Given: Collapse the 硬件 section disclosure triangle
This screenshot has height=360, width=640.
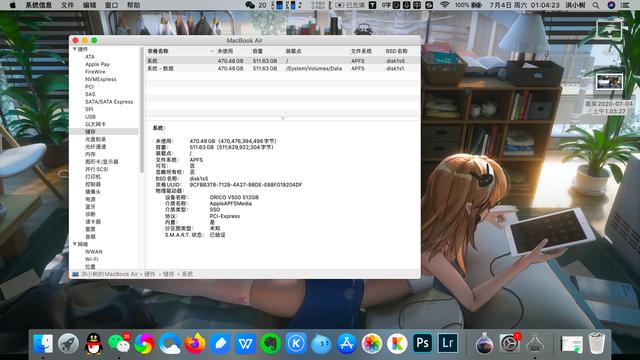Looking at the screenshot, I should point(75,49).
